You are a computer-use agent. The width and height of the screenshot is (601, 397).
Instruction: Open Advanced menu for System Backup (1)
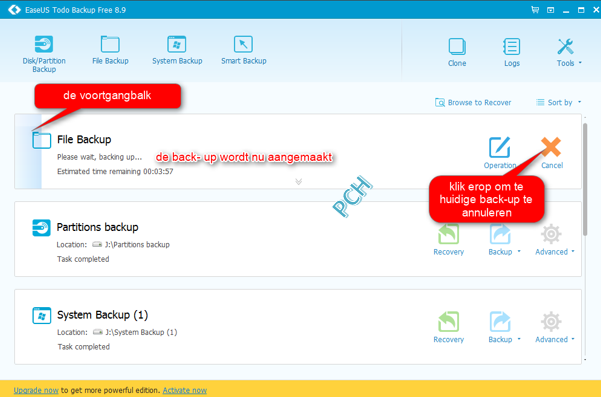point(555,327)
